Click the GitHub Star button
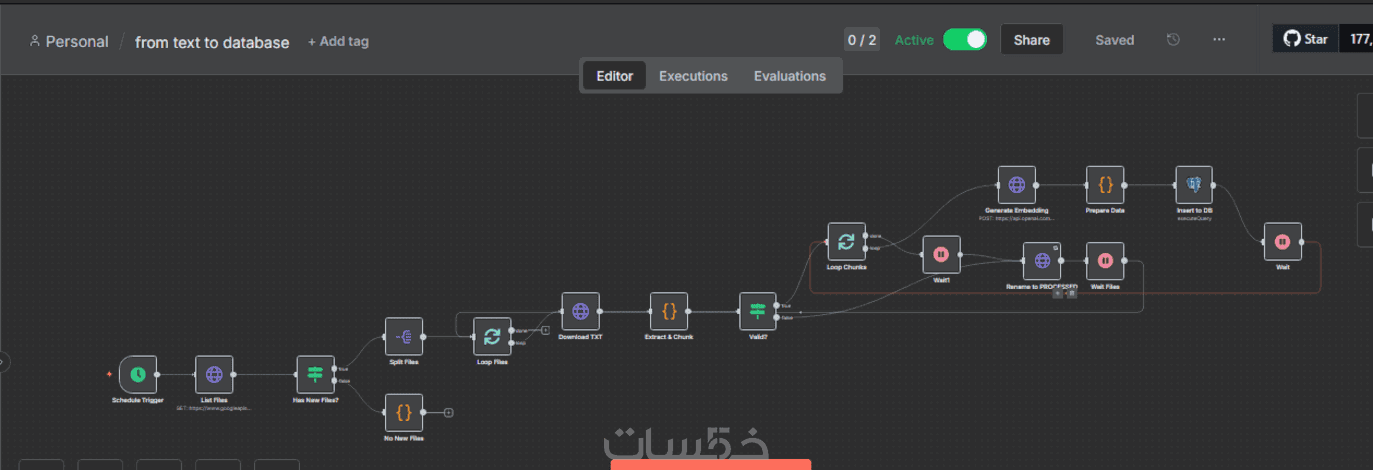 [1305, 39]
